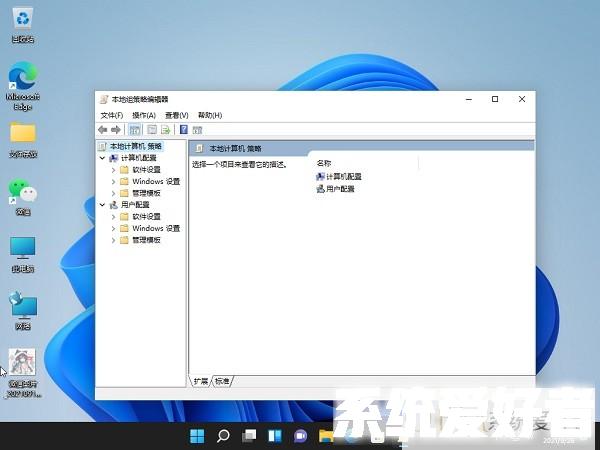
Task: Open the 用户配置 item in right pane
Action: click(x=339, y=188)
